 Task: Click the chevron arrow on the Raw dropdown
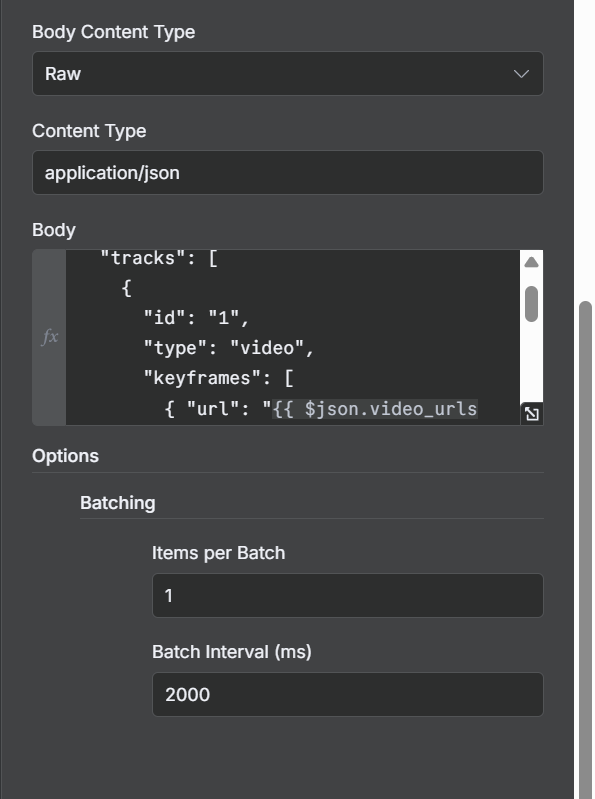tap(521, 74)
